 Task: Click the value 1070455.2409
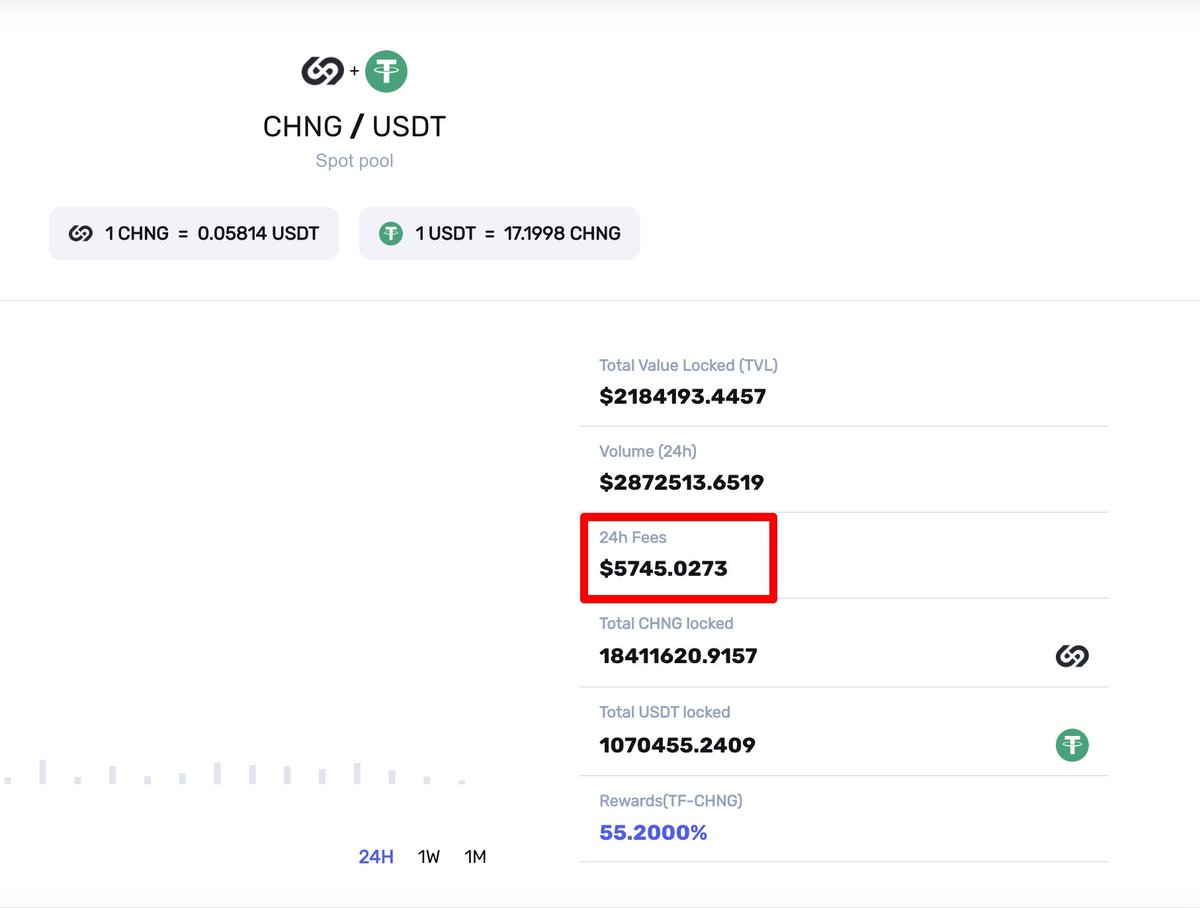677,745
